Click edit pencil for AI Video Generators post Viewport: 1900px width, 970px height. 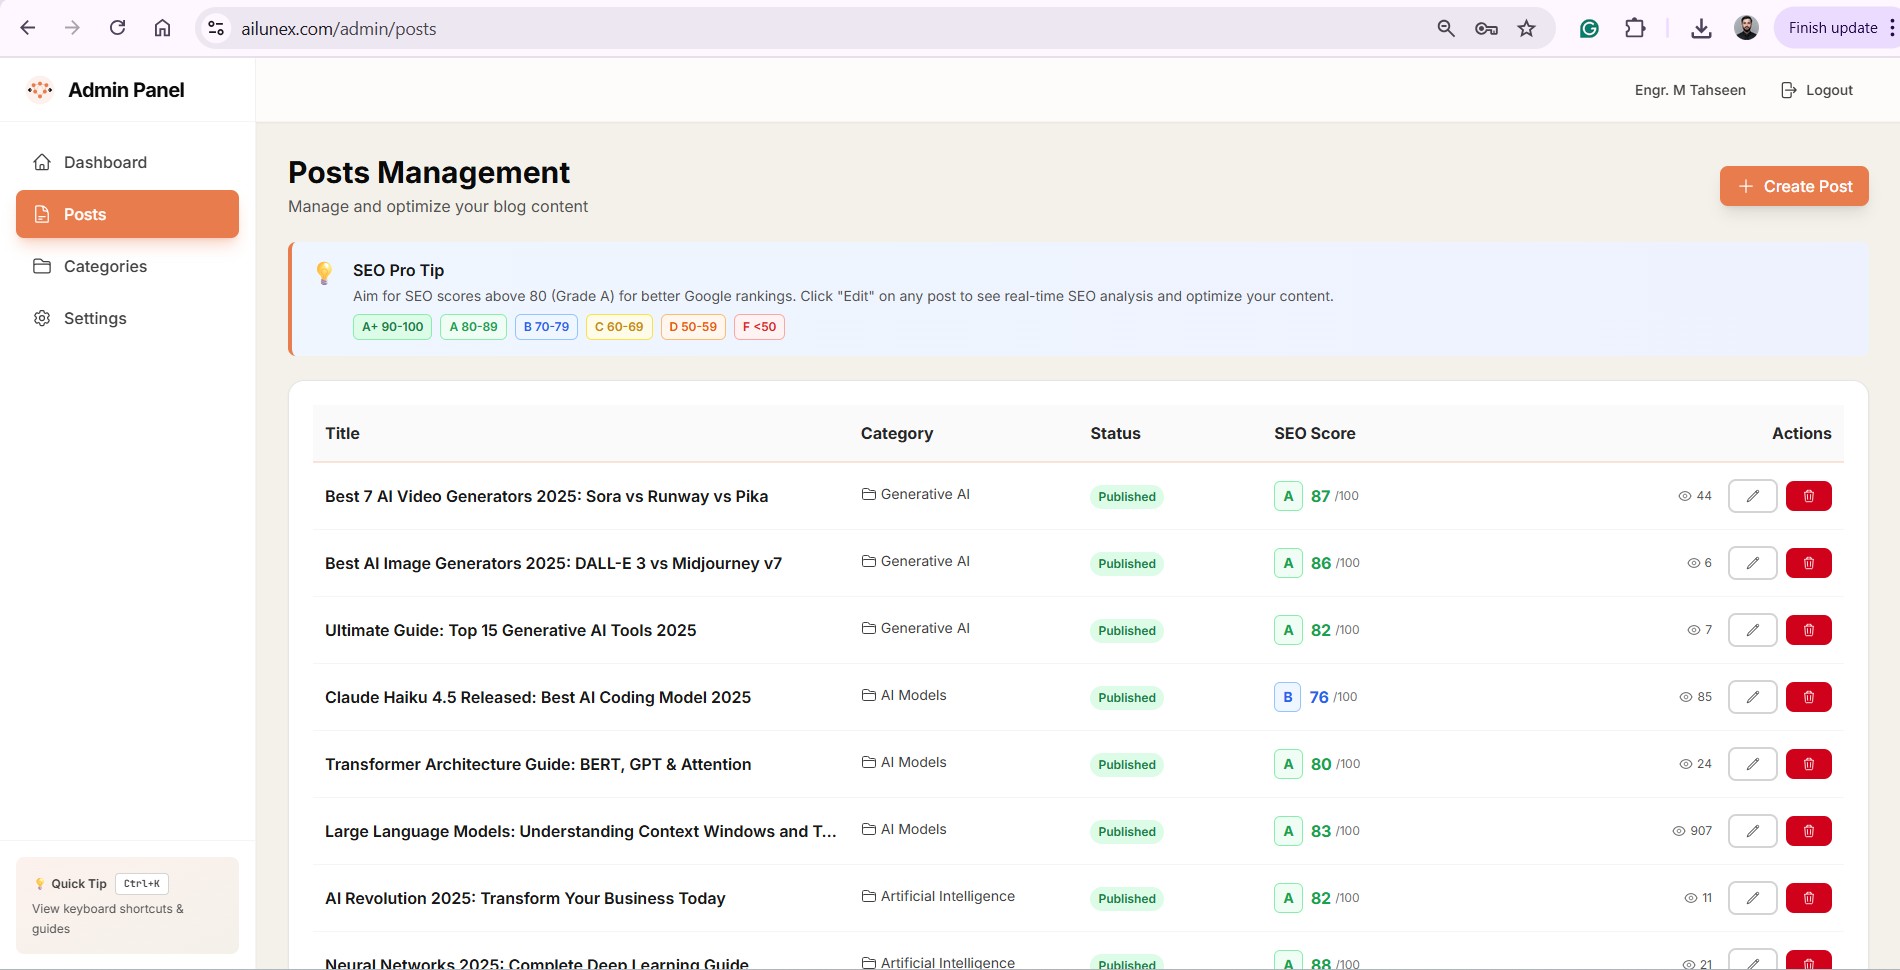(x=1752, y=496)
